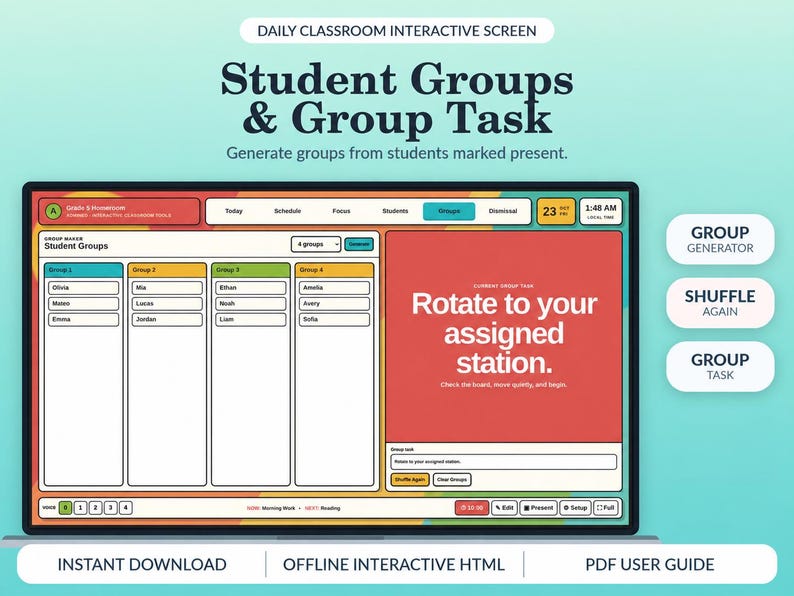Image resolution: width=794 pixels, height=596 pixels.
Task: Select student Olivia in Group 1
Action: pos(84,288)
